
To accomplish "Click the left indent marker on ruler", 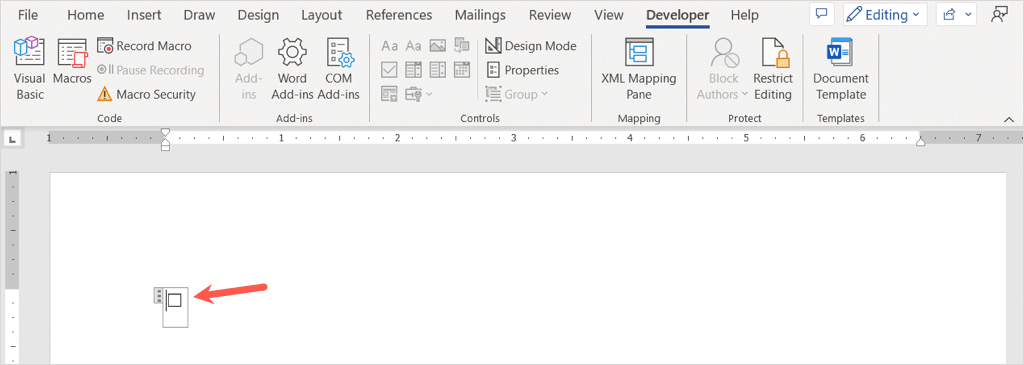I will pyautogui.click(x=165, y=147).
